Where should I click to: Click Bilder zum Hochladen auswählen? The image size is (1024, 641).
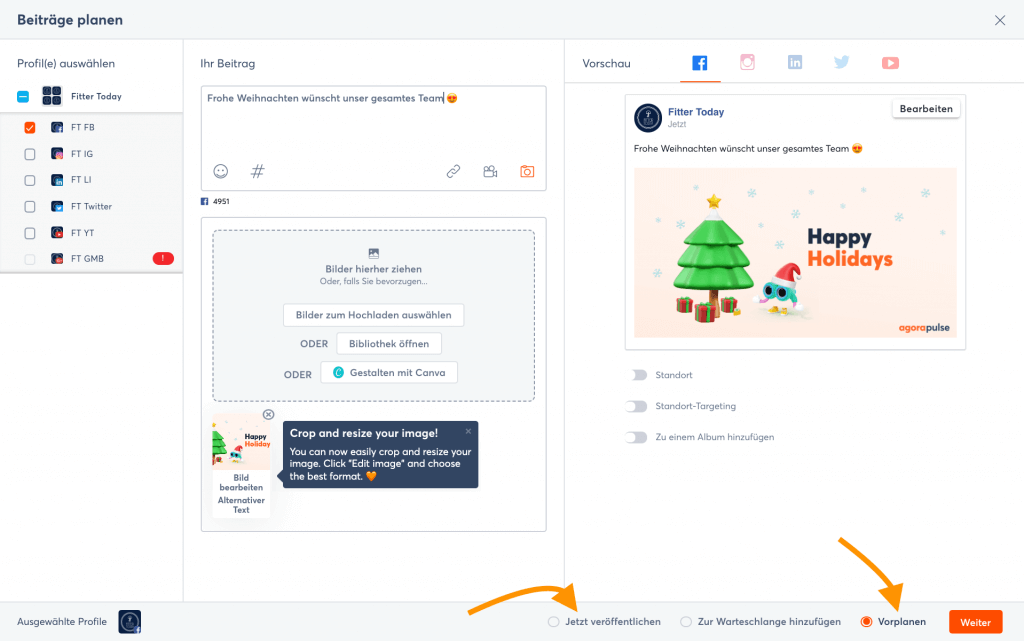[x=374, y=315]
